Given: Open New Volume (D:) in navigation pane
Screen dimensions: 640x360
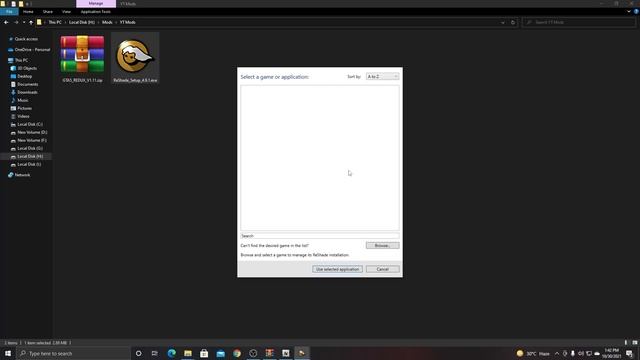Looking at the screenshot, I should (32, 132).
